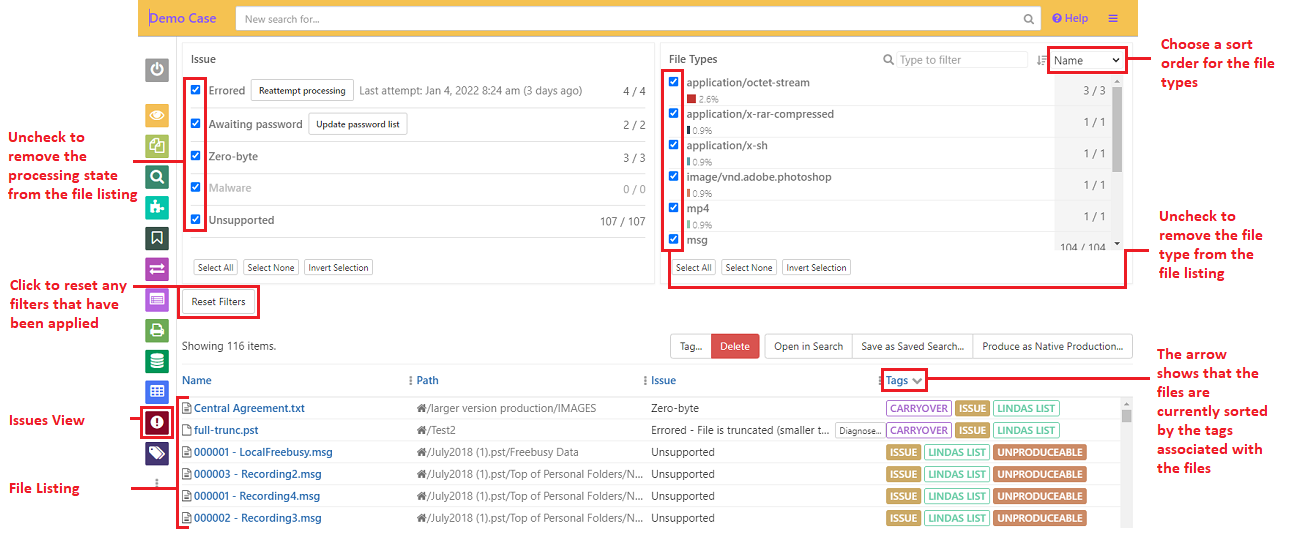Open the eye review icon in sidebar

[x=157, y=116]
